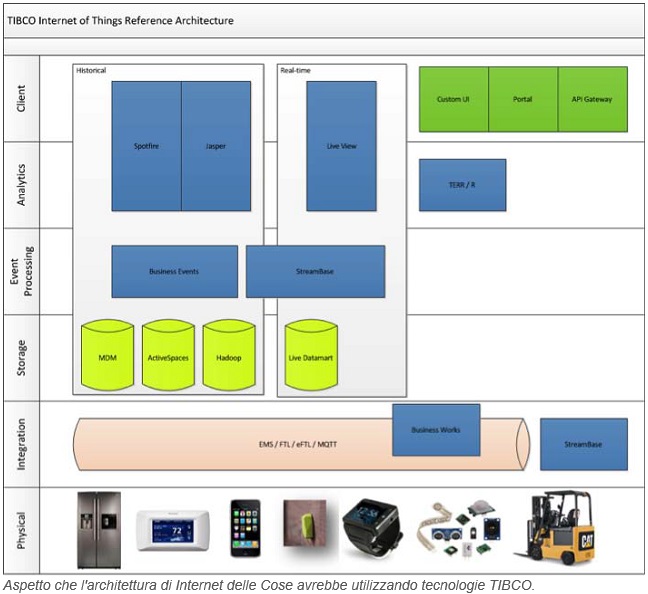The height and width of the screenshot is (594, 648).
Task: Click the Physical layer label
Action: (21, 530)
